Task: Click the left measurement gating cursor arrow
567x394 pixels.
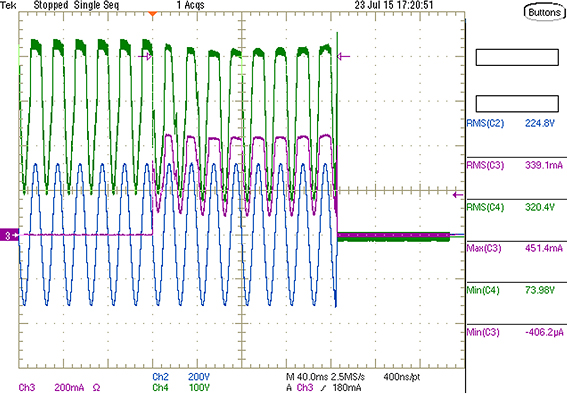Action: coord(145,56)
